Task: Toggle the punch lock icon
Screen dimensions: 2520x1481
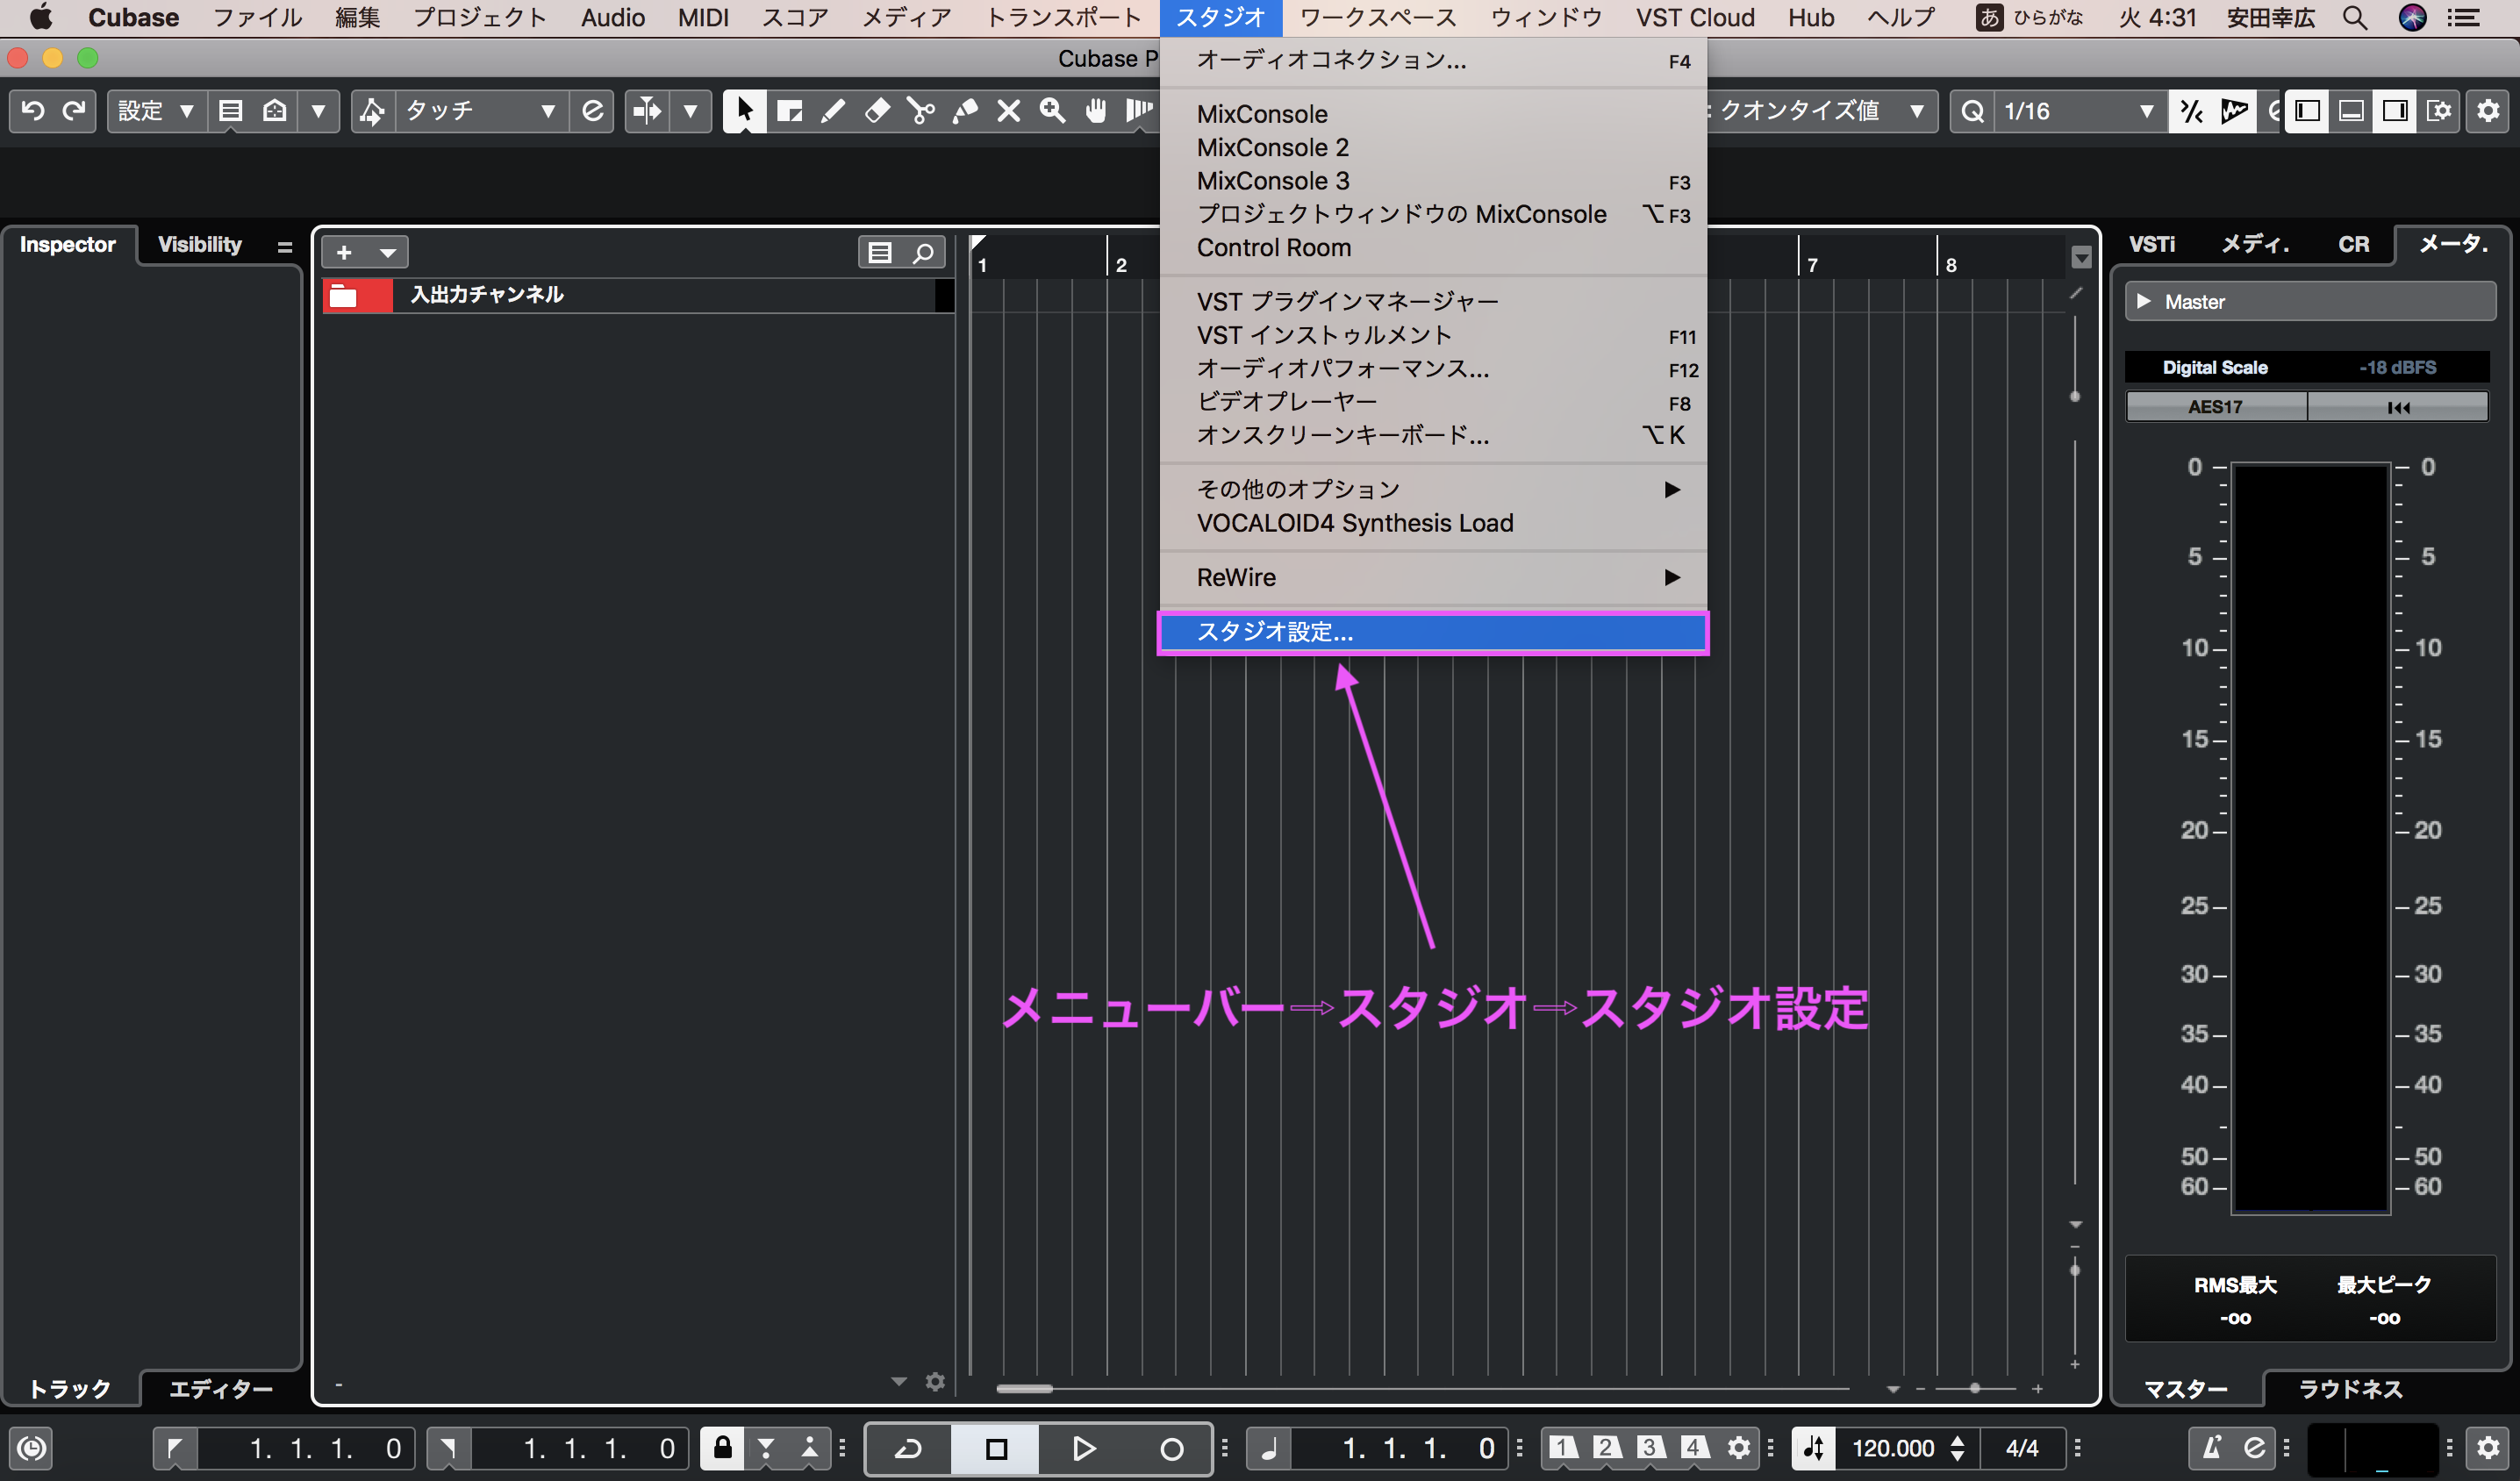Action: [722, 1448]
